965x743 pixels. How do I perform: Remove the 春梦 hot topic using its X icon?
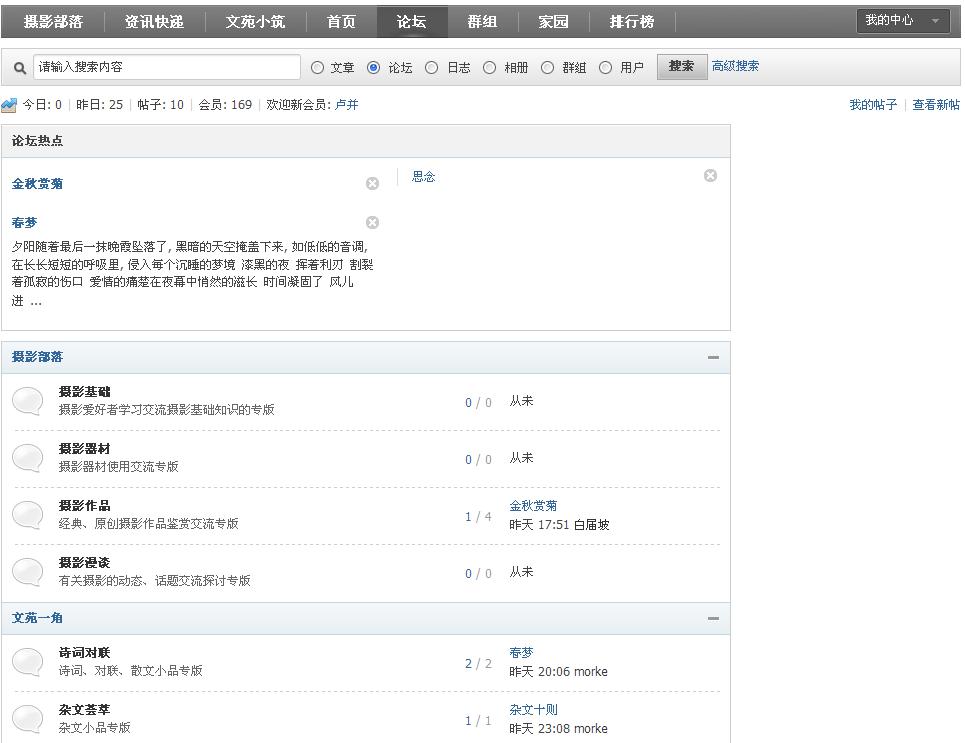372,223
